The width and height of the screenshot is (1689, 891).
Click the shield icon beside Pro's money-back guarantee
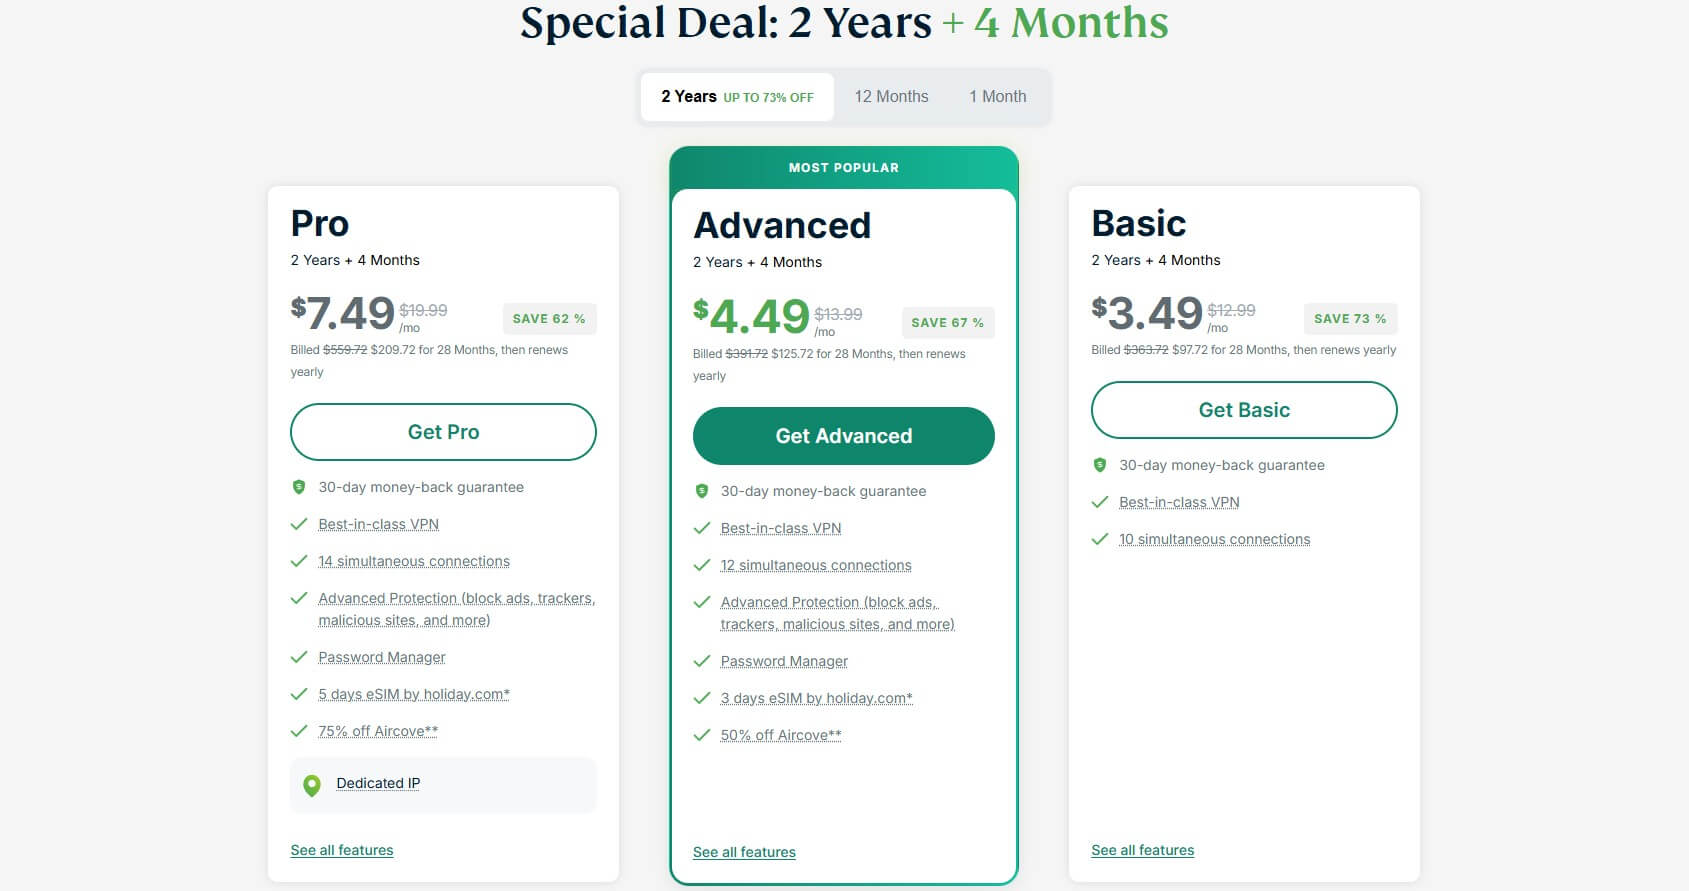(300, 487)
